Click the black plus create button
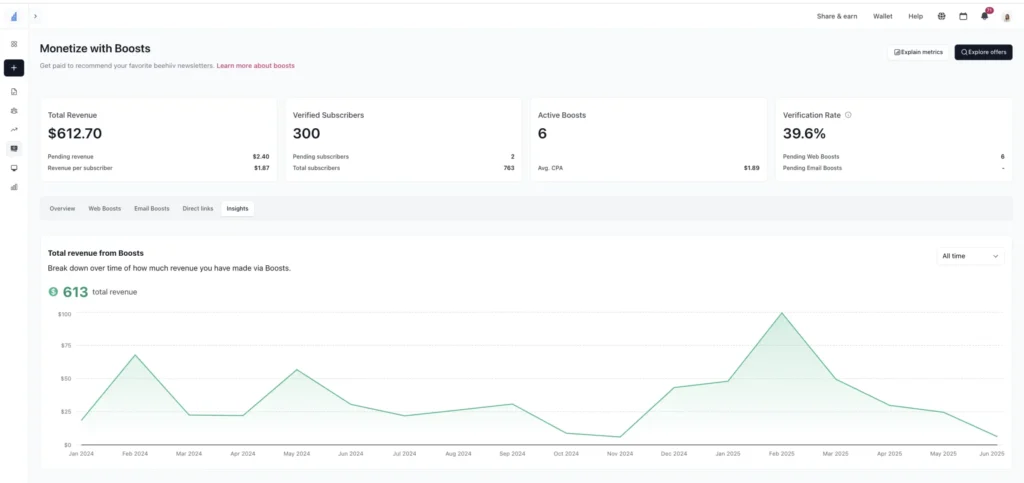Screen dimensions: 1024x483 pos(14,68)
